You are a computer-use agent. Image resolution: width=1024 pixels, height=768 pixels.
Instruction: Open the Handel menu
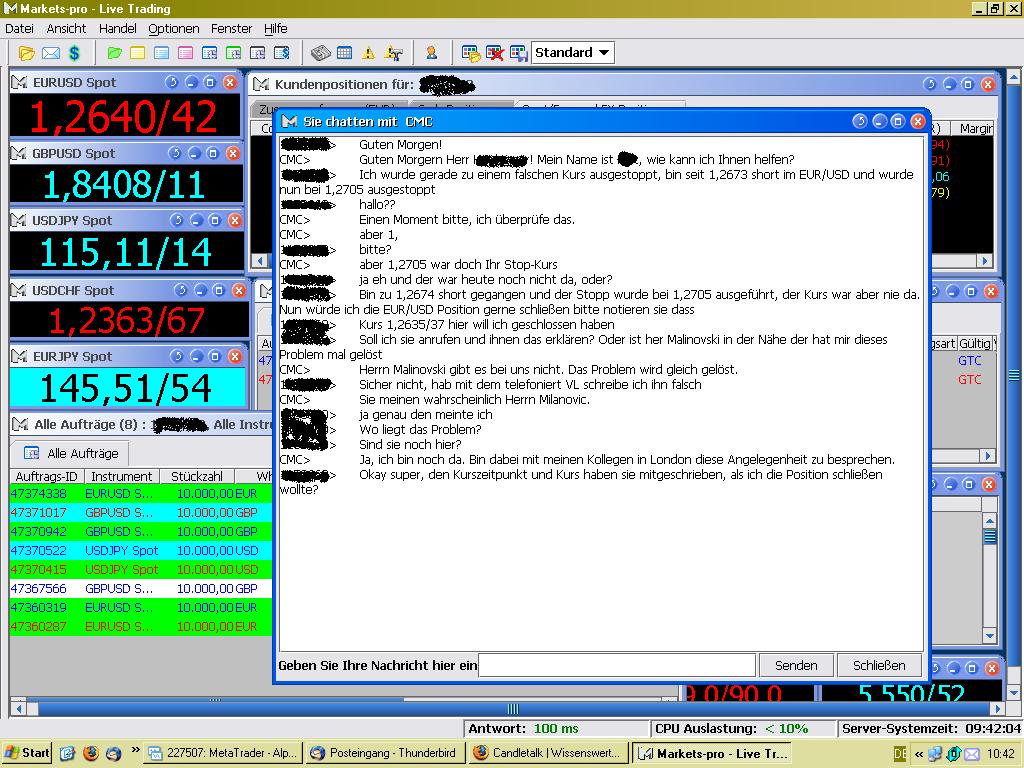(118, 29)
